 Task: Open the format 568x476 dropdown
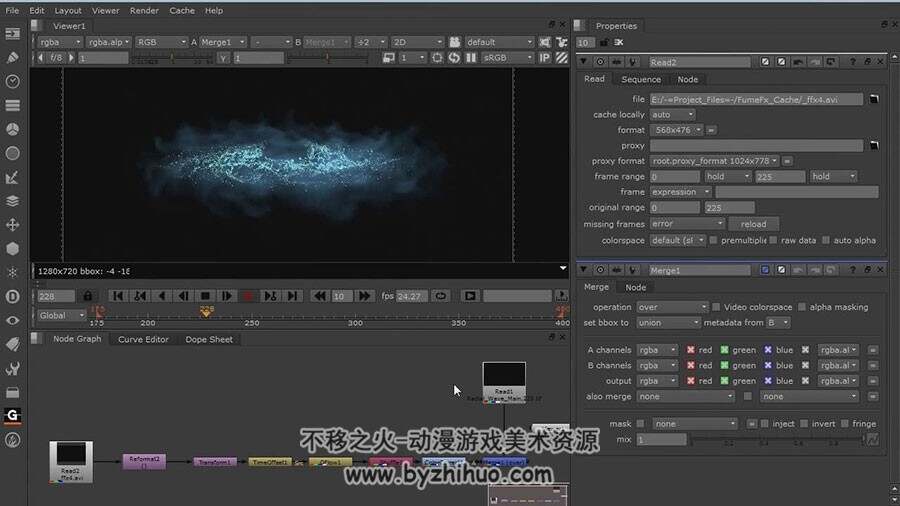click(677, 130)
